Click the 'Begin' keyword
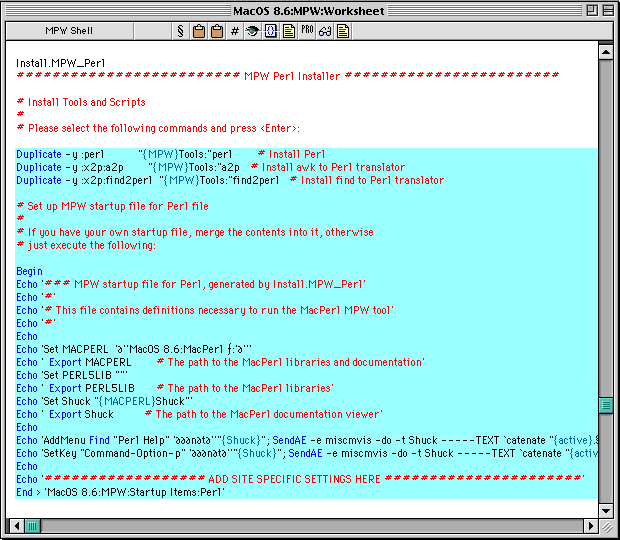Viewport: 620px width, 540px height. [29, 272]
